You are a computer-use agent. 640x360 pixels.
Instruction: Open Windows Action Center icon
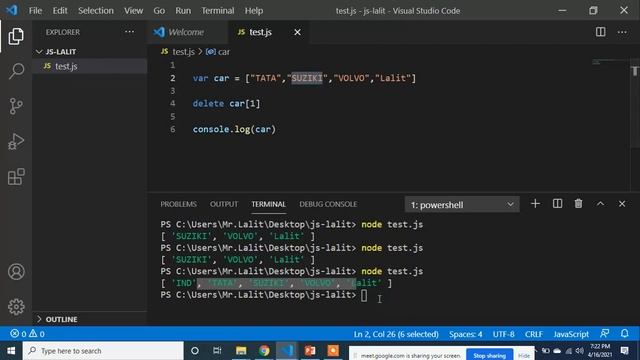click(x=624, y=351)
